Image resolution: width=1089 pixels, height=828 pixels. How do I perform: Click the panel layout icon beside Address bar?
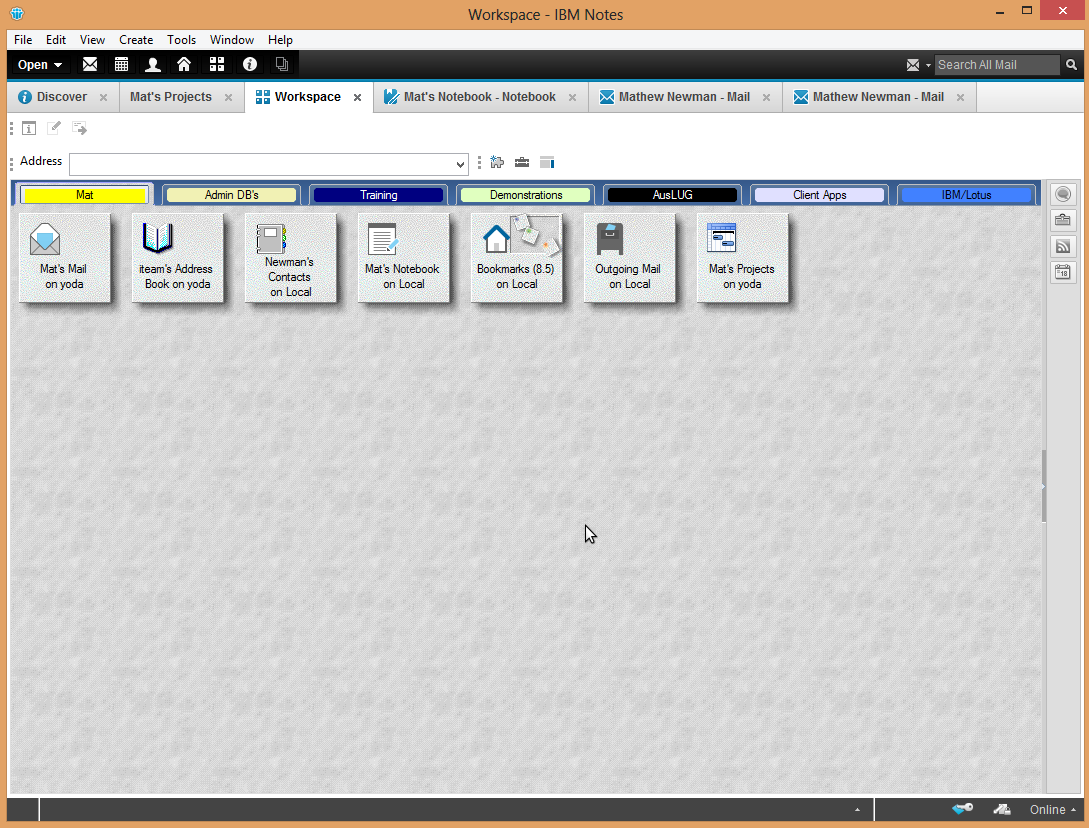coord(547,163)
